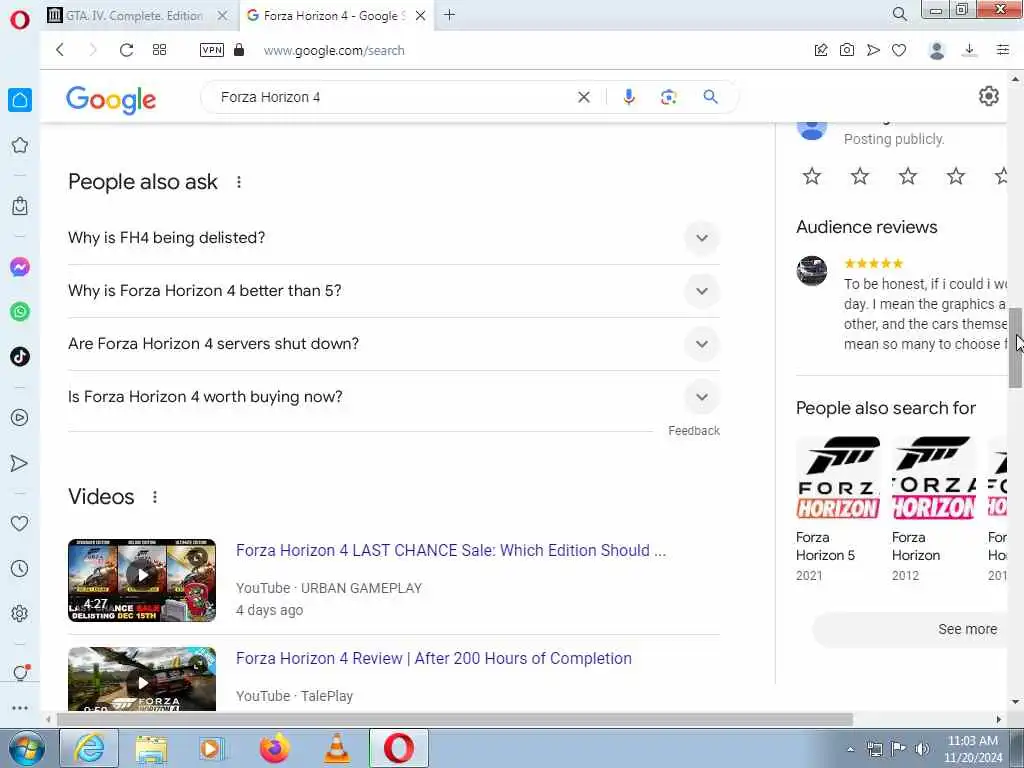Viewport: 1024px width, 768px height.
Task: Open Forza Horizon 5 2021 related search
Action: [838, 508]
